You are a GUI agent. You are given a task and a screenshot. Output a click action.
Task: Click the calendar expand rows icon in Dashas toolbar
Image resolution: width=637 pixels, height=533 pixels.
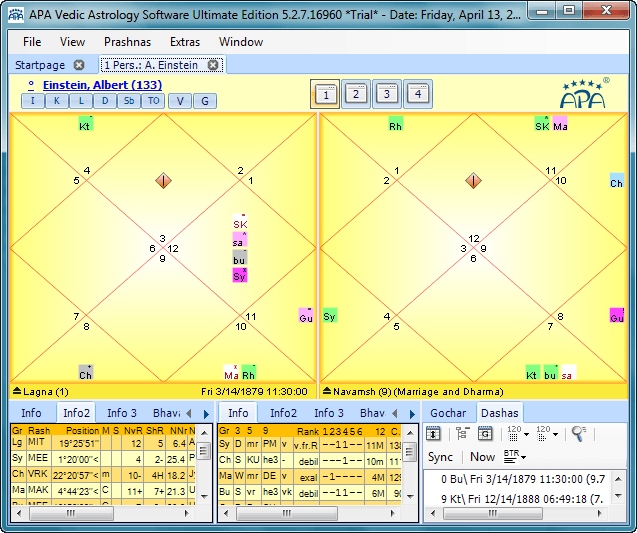[x=433, y=433]
